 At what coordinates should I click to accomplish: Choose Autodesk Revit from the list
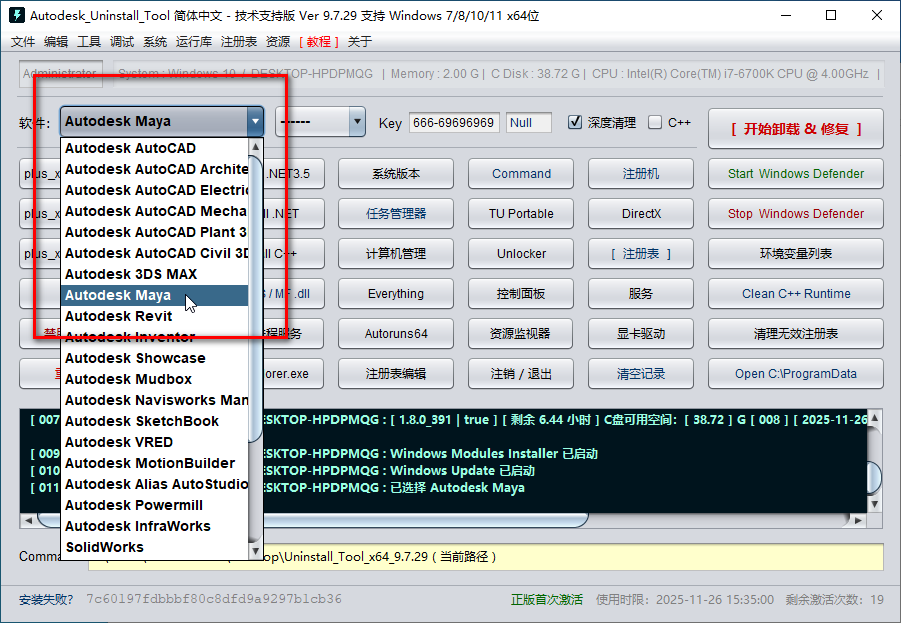point(154,316)
